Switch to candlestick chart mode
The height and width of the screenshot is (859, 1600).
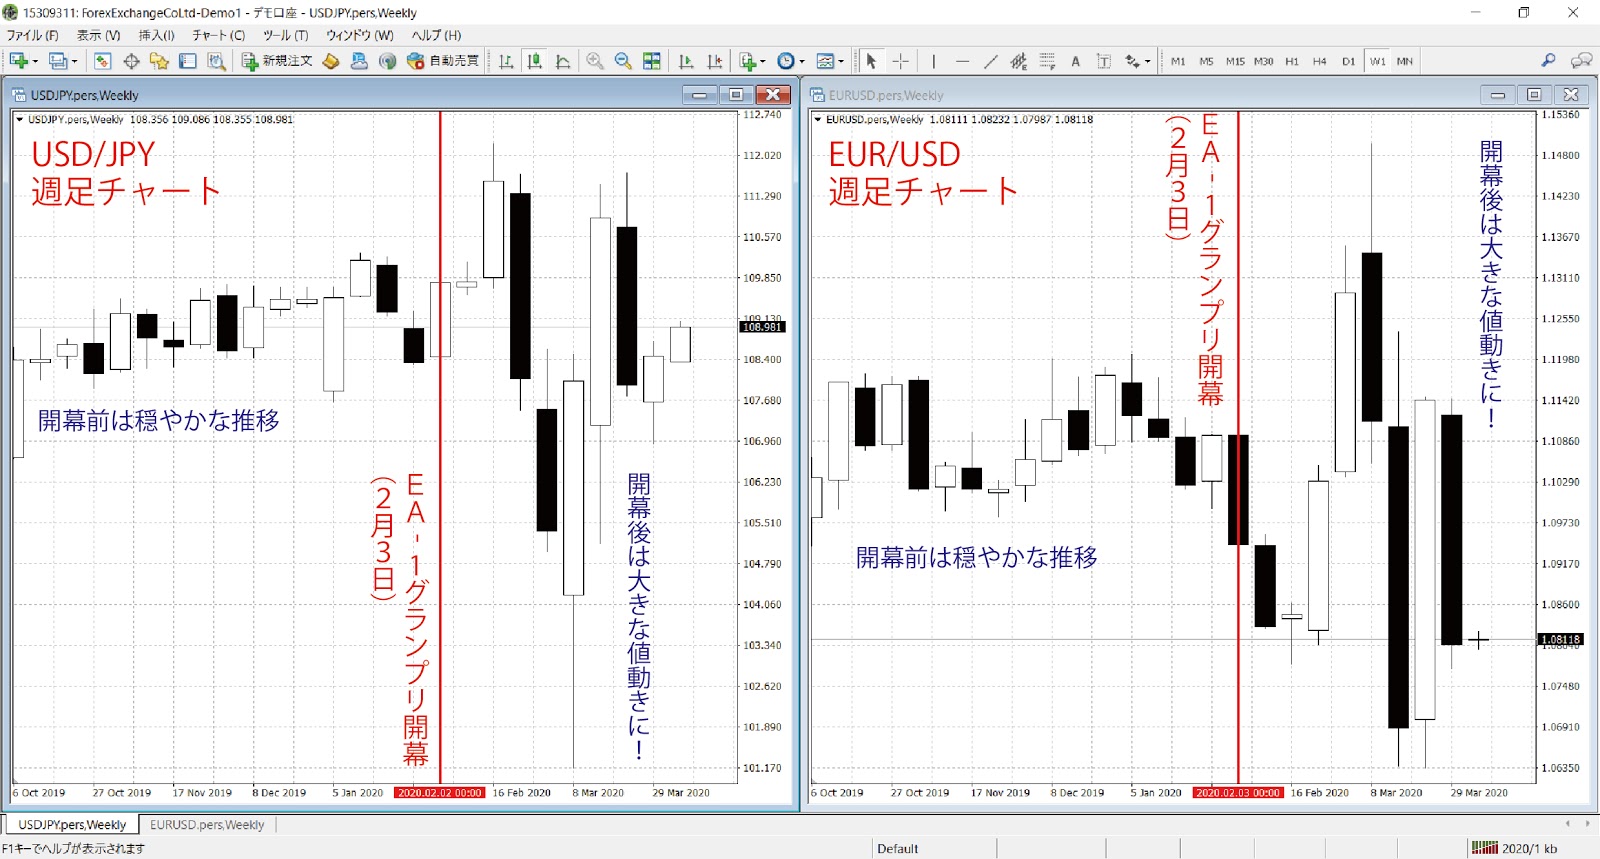point(535,61)
